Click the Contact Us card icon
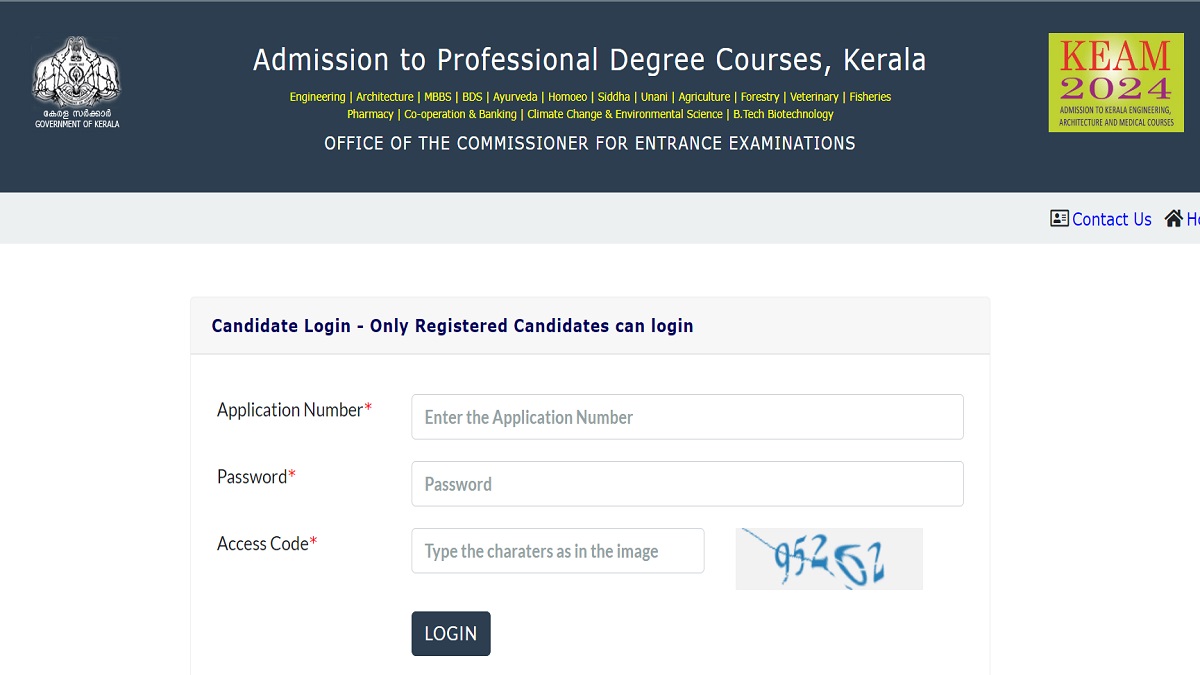Screen dimensions: 1200x675 coord(1059,218)
